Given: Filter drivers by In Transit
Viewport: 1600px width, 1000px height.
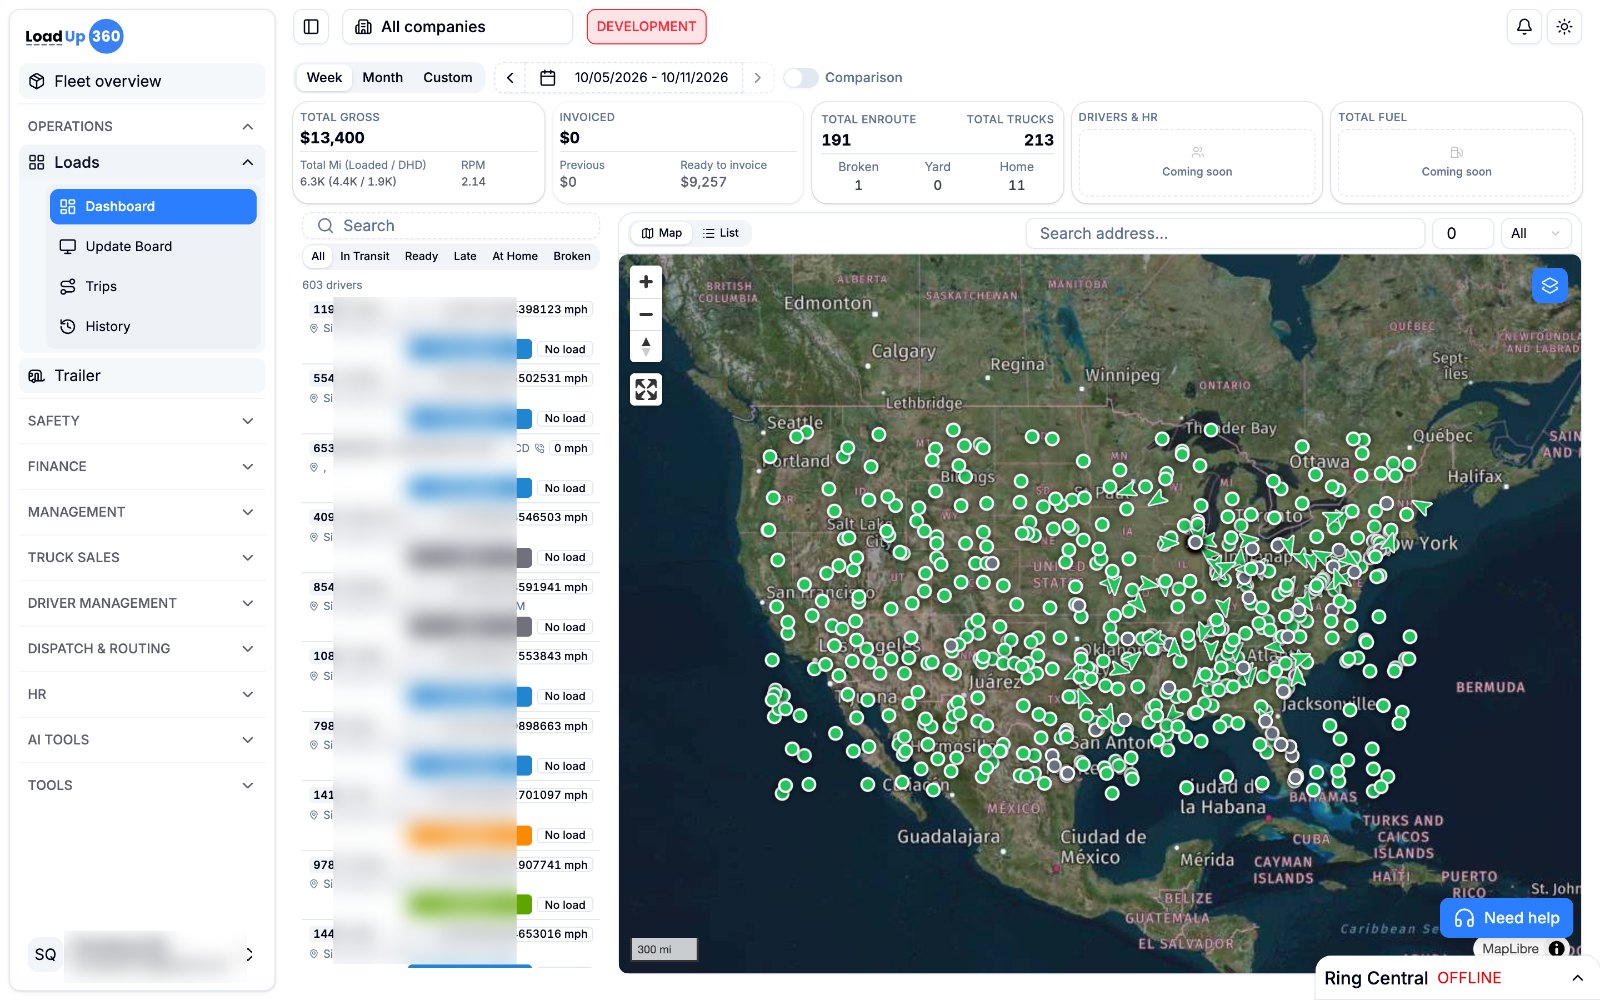Looking at the screenshot, I should point(364,256).
